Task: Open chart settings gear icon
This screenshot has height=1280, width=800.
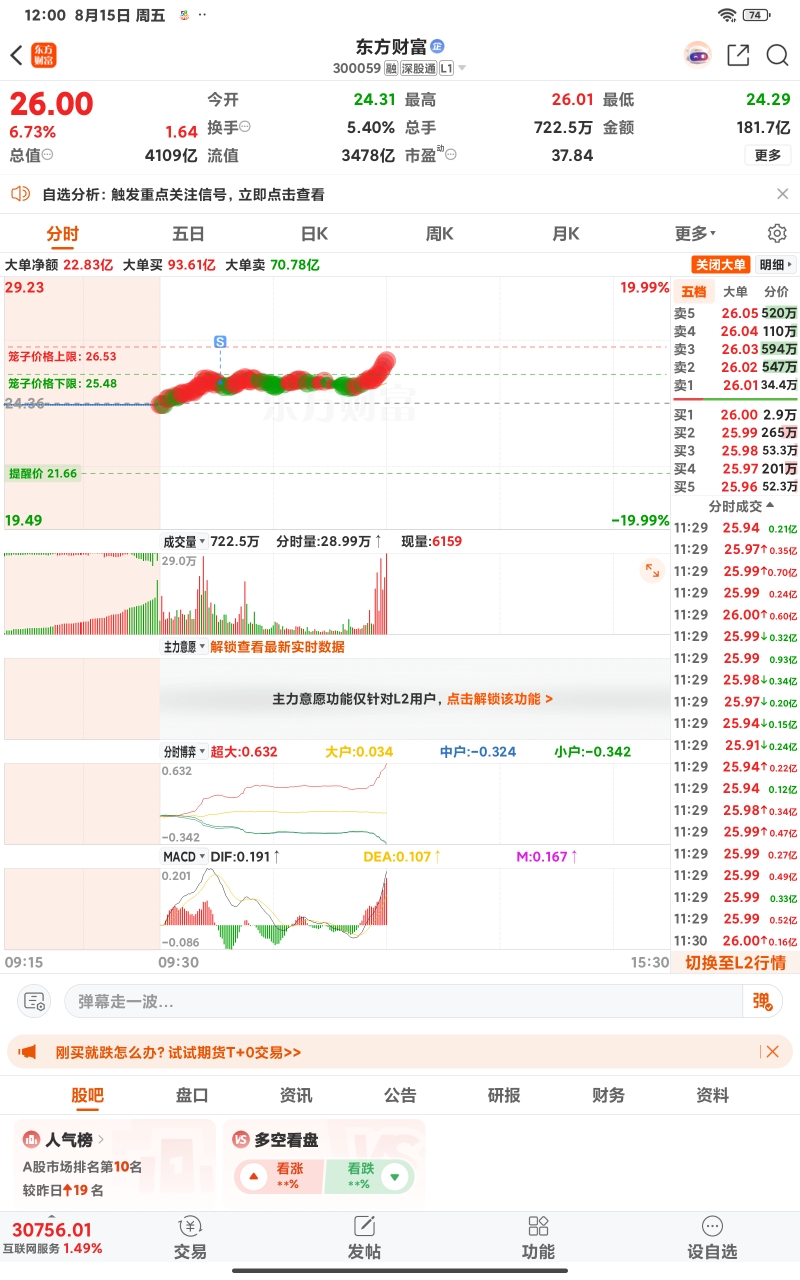Action: click(777, 233)
